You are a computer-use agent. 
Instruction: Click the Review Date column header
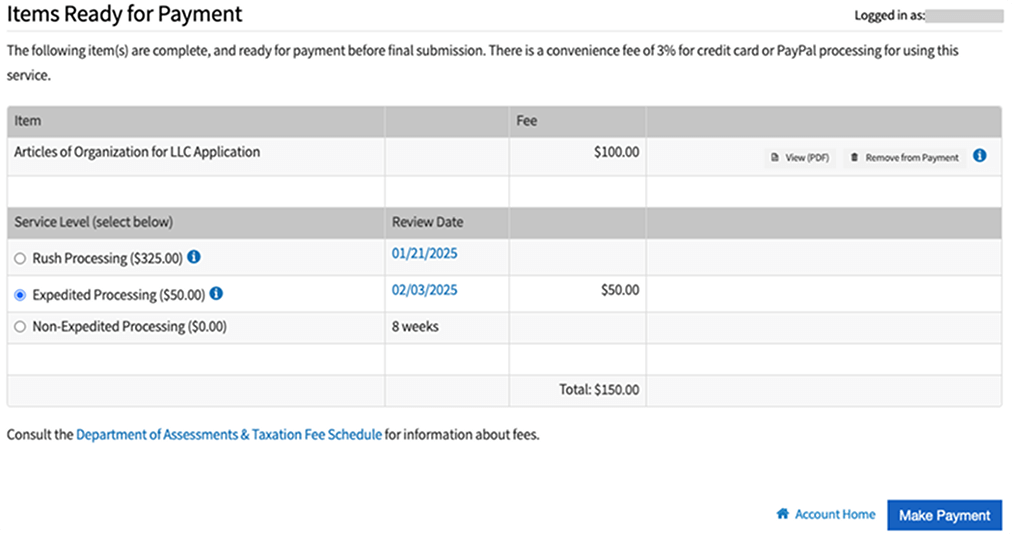[x=427, y=222]
